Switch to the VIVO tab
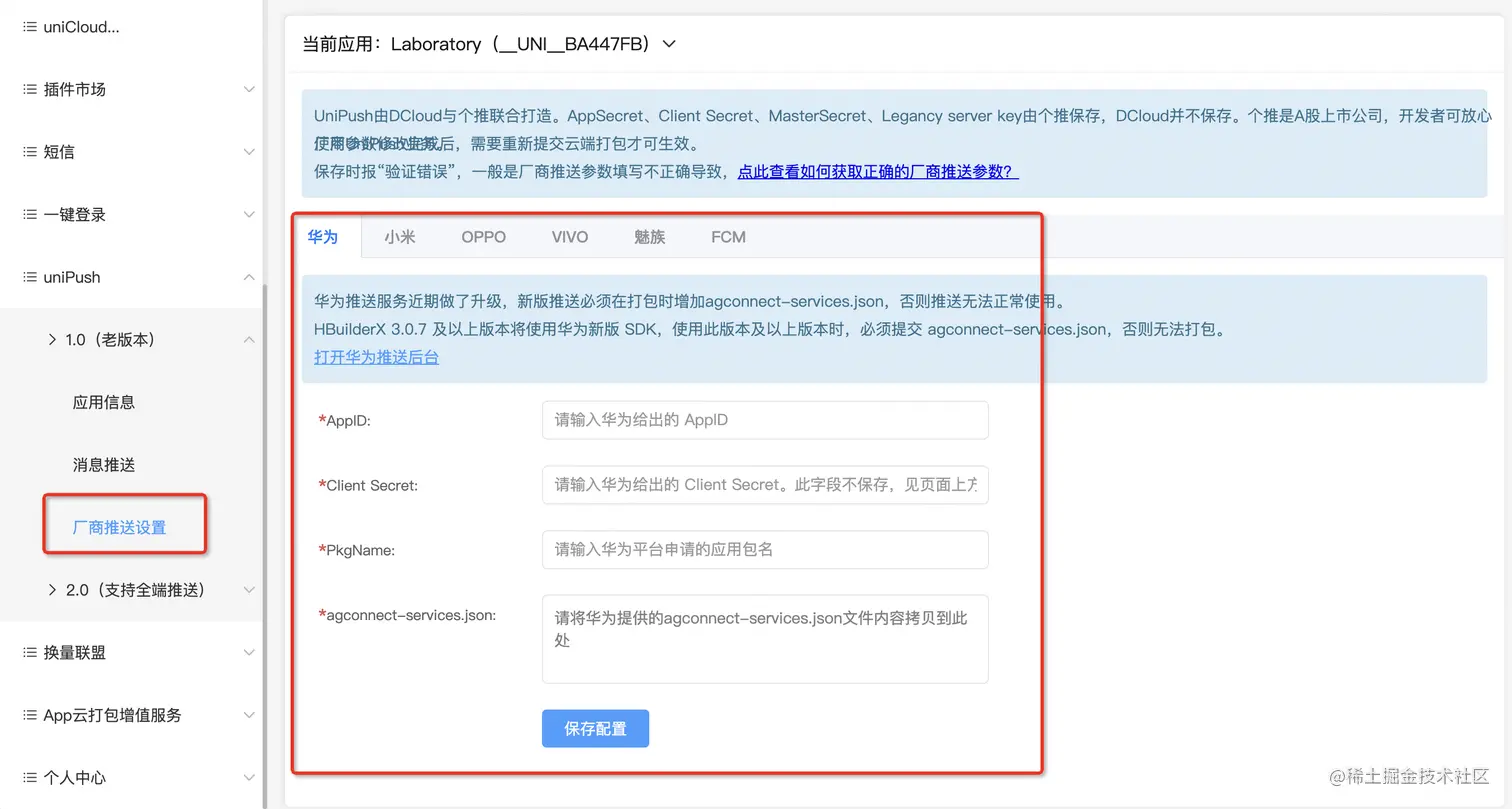 coord(570,237)
